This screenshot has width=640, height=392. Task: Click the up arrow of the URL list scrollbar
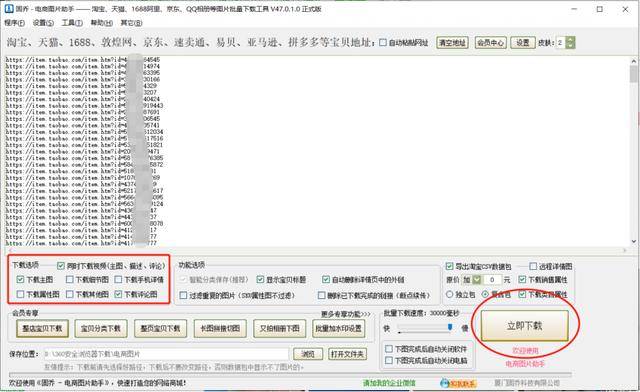[633, 61]
